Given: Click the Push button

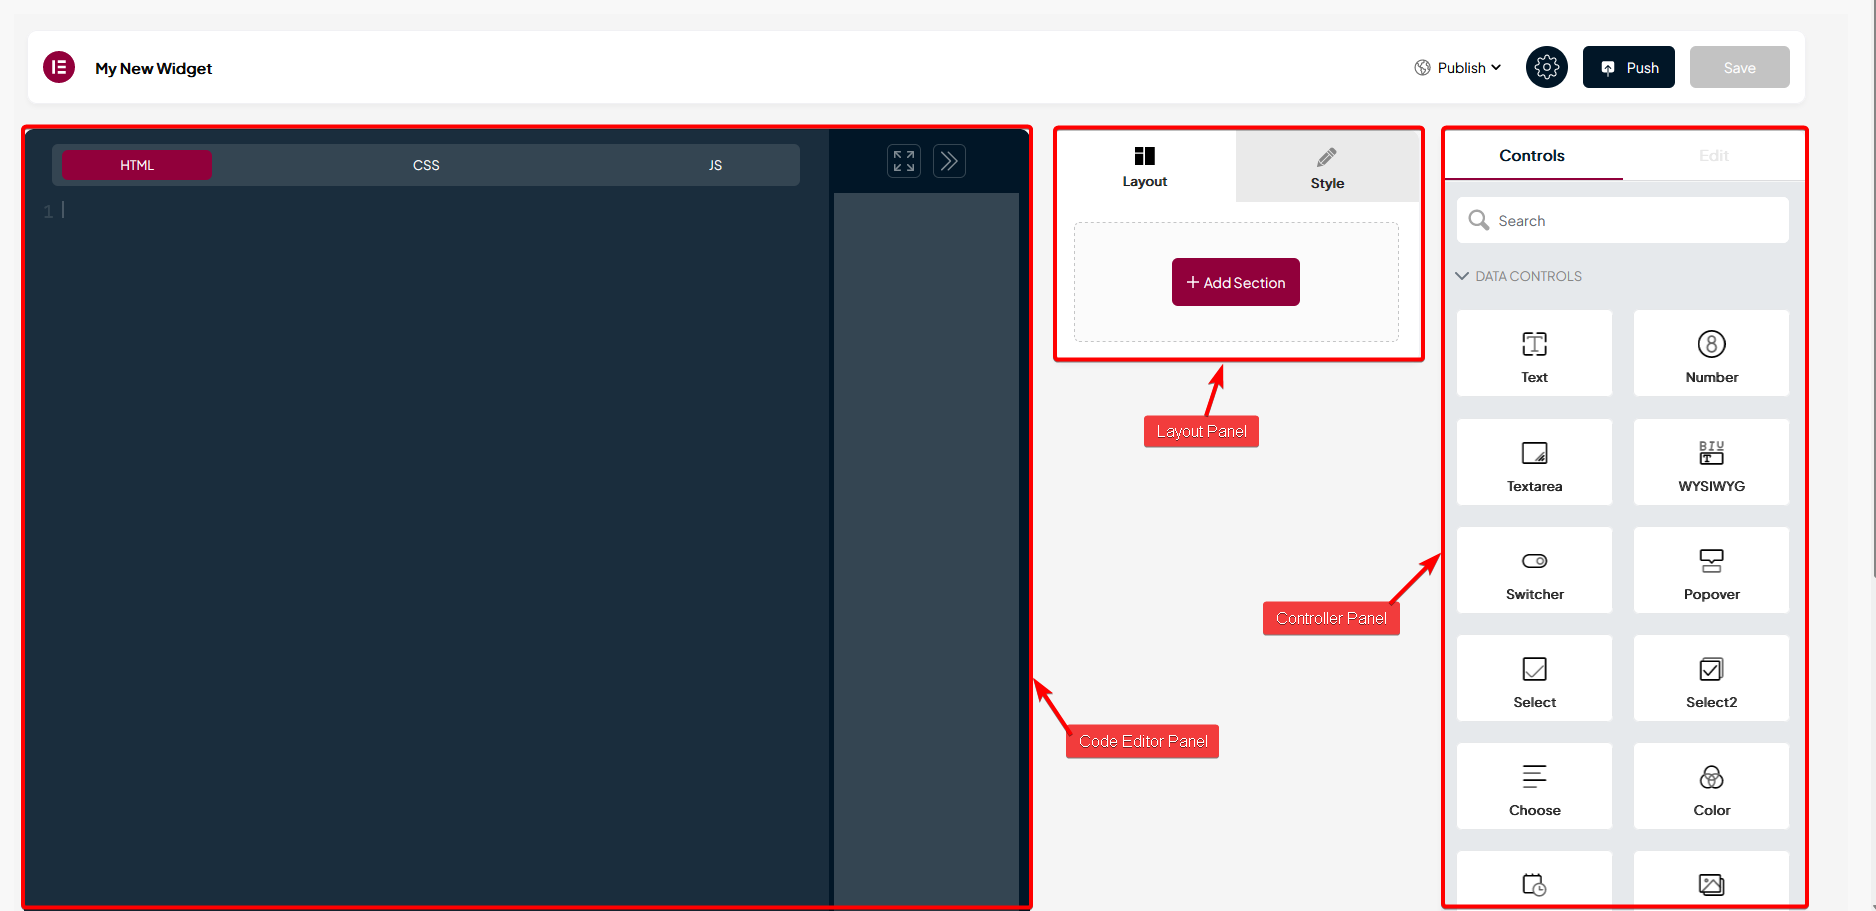Looking at the screenshot, I should (x=1628, y=67).
